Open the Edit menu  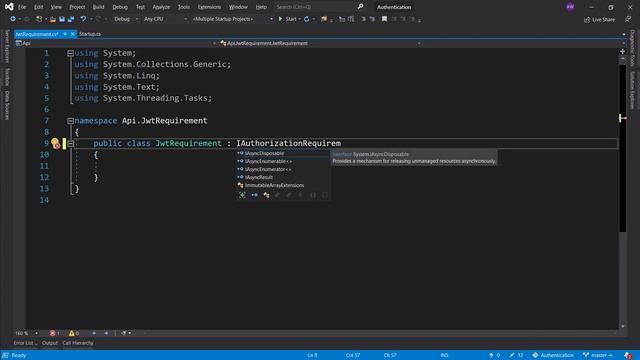tap(38, 7)
